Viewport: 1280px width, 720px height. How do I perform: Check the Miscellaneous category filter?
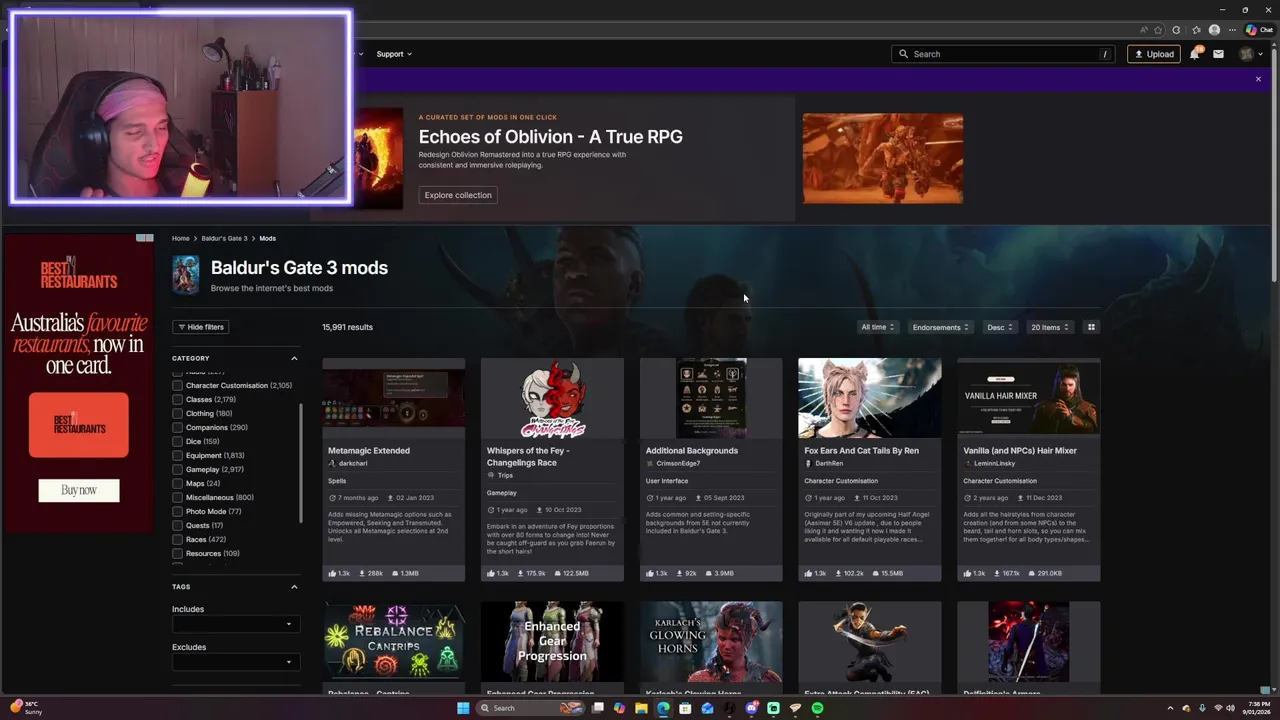[177, 497]
